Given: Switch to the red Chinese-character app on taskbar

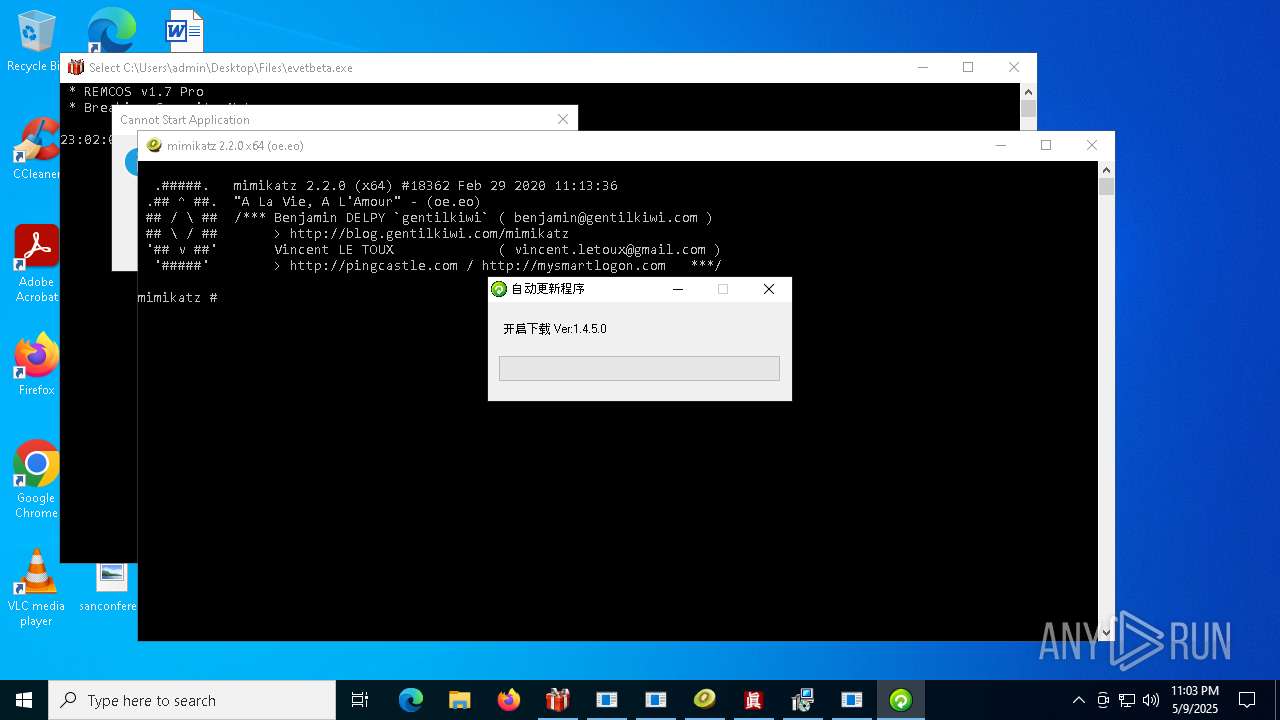Looking at the screenshot, I should click(753, 700).
